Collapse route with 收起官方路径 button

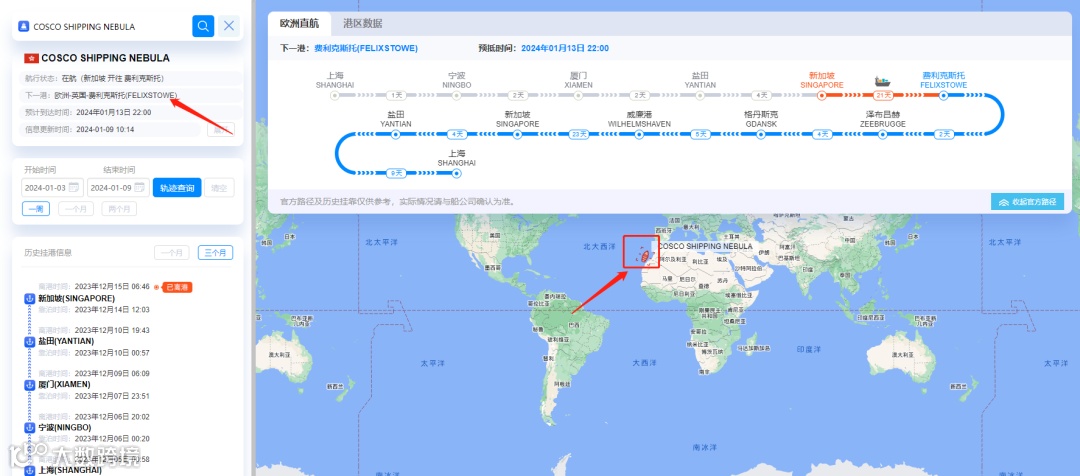click(x=1028, y=202)
